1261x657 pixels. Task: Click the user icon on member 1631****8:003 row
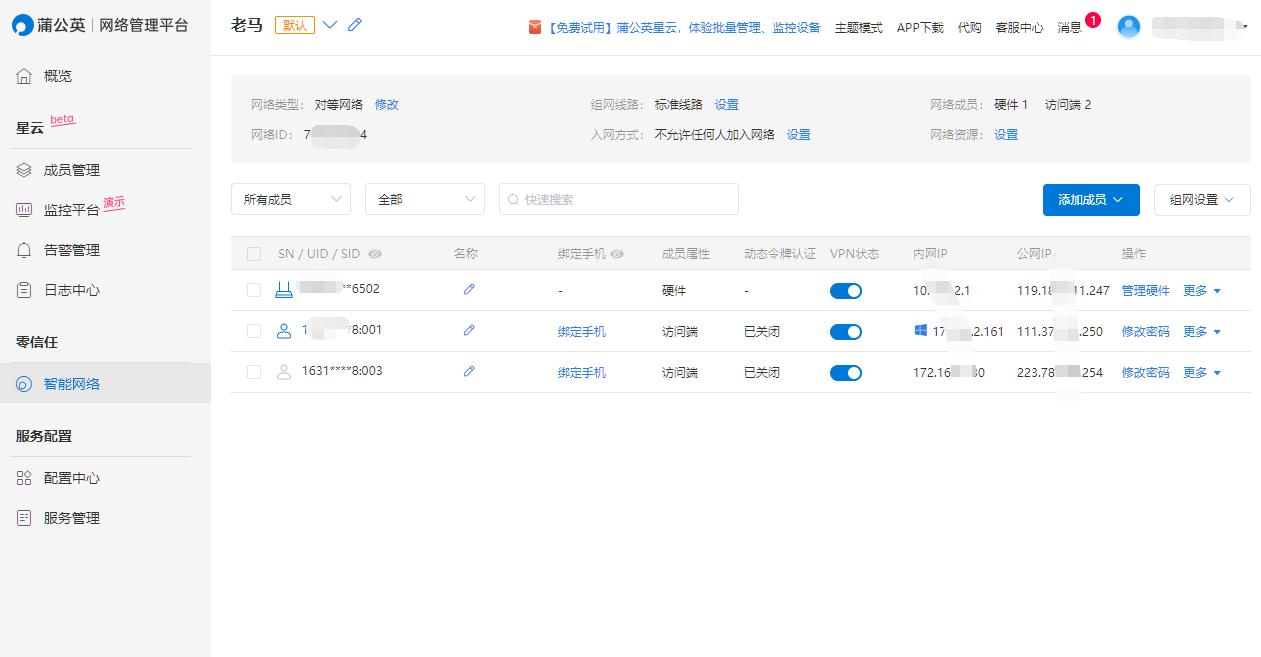pyautogui.click(x=283, y=371)
